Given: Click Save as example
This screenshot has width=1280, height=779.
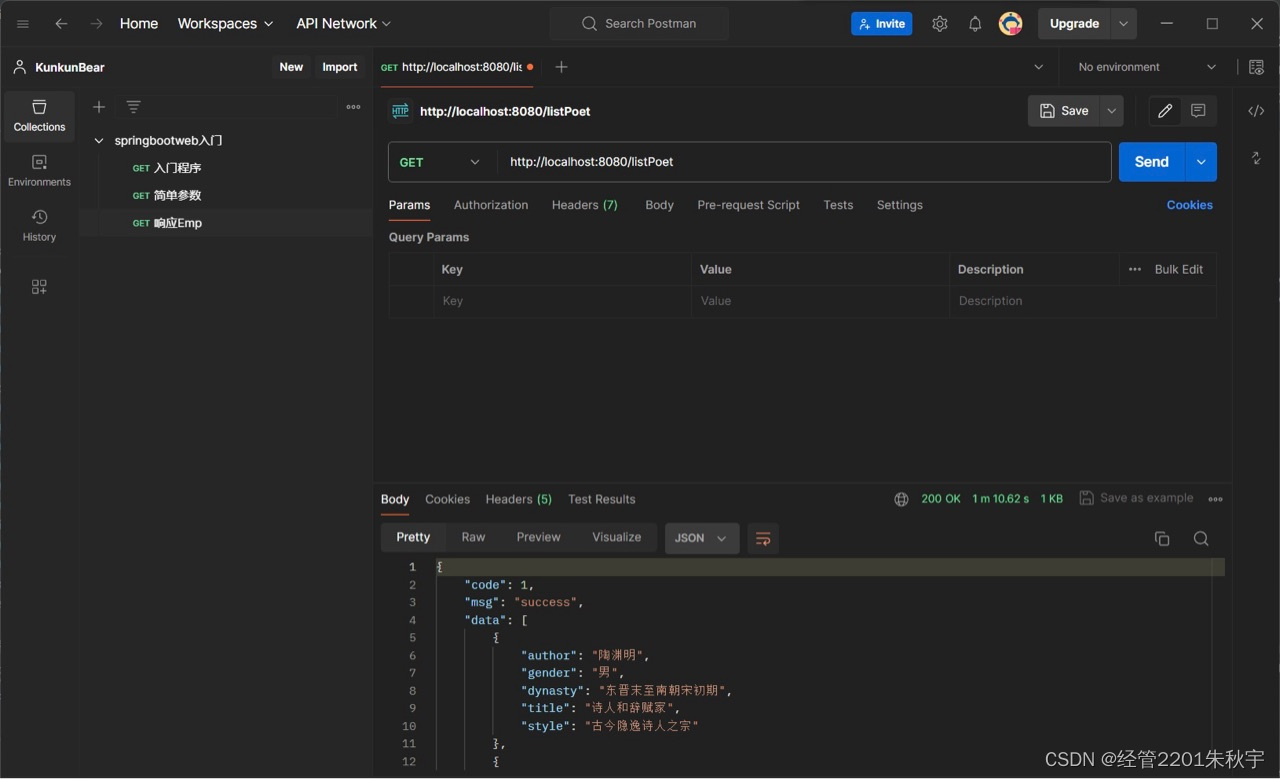Looking at the screenshot, I should point(1136,498).
